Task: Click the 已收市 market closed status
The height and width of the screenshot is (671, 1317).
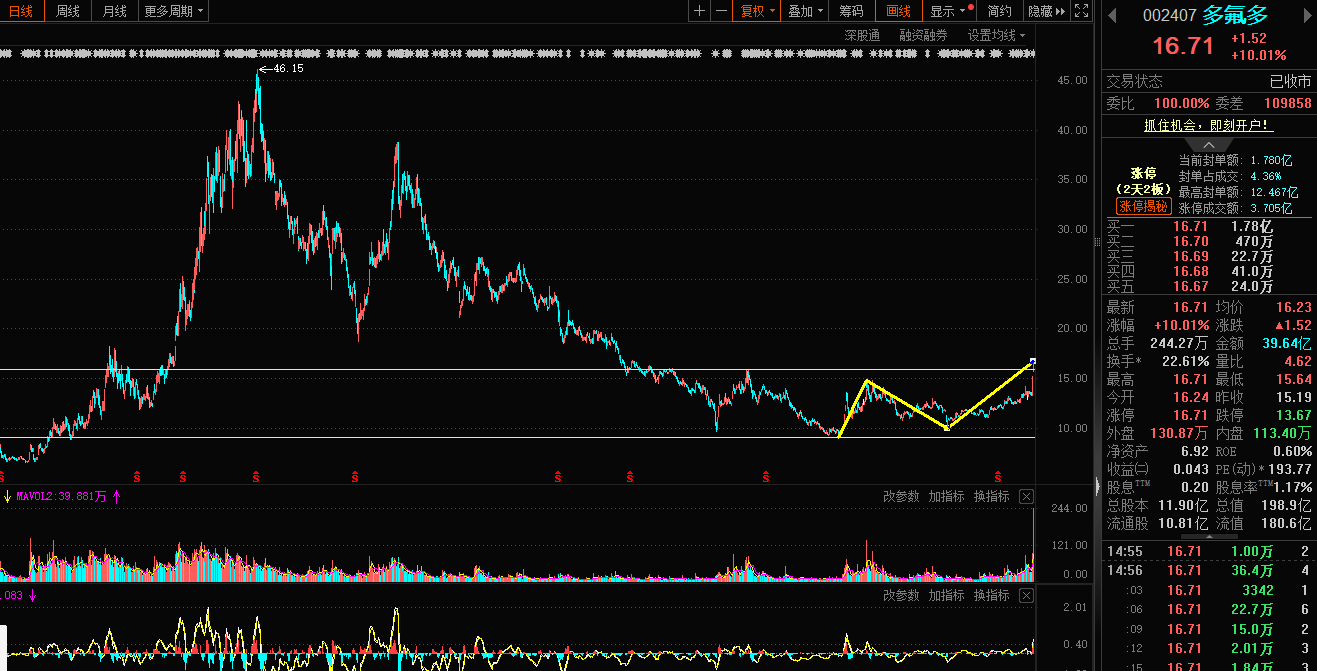Action: 1290,82
